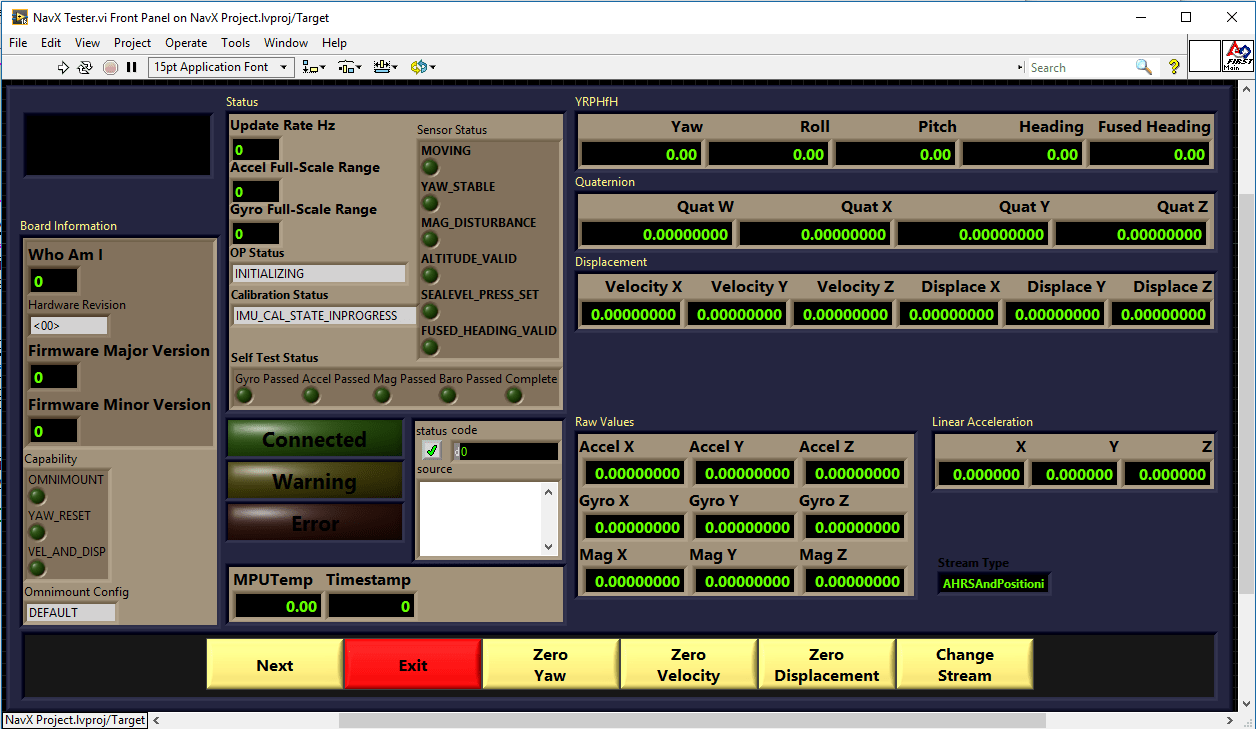Open the Application Font dropdown
Viewport: 1256px width, 729px height.
(x=285, y=67)
